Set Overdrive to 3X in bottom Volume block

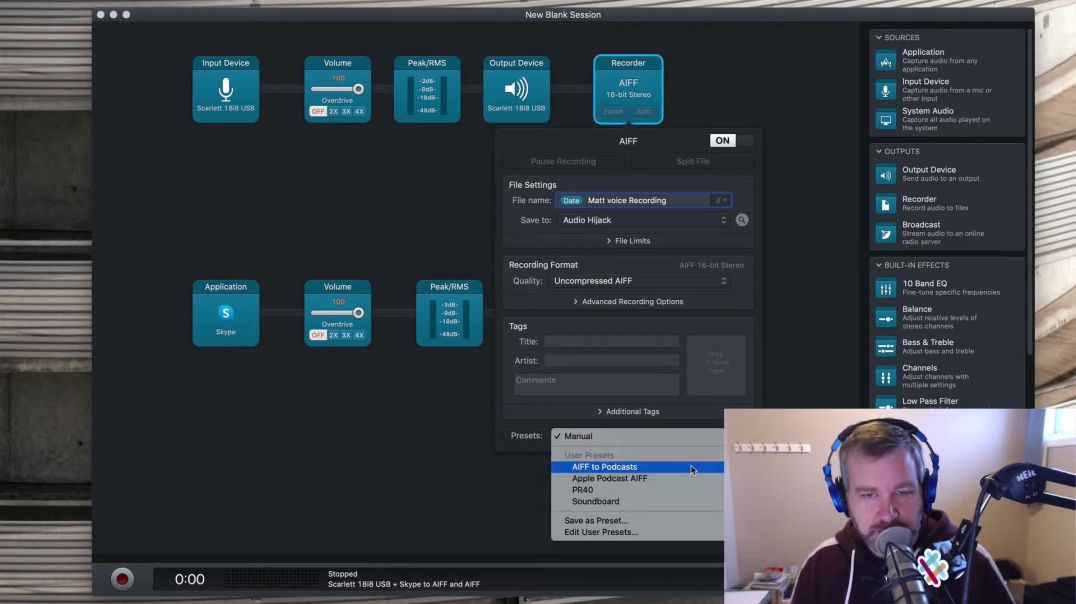pyautogui.click(x=347, y=335)
